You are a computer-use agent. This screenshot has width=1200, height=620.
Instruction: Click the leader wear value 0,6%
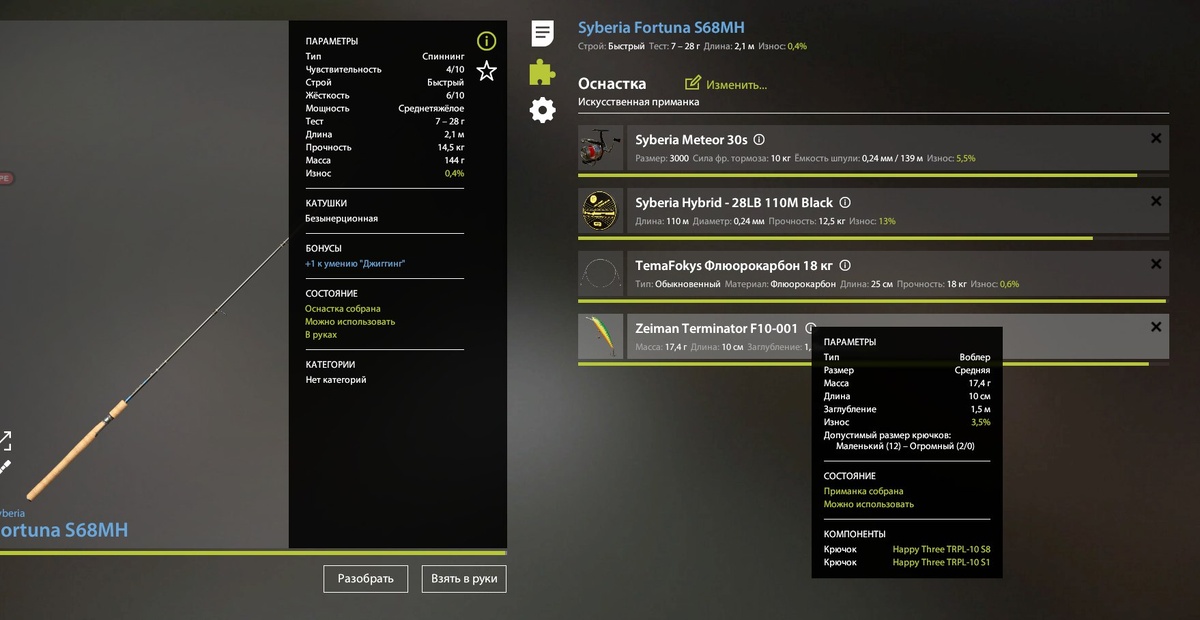[x=1009, y=284]
